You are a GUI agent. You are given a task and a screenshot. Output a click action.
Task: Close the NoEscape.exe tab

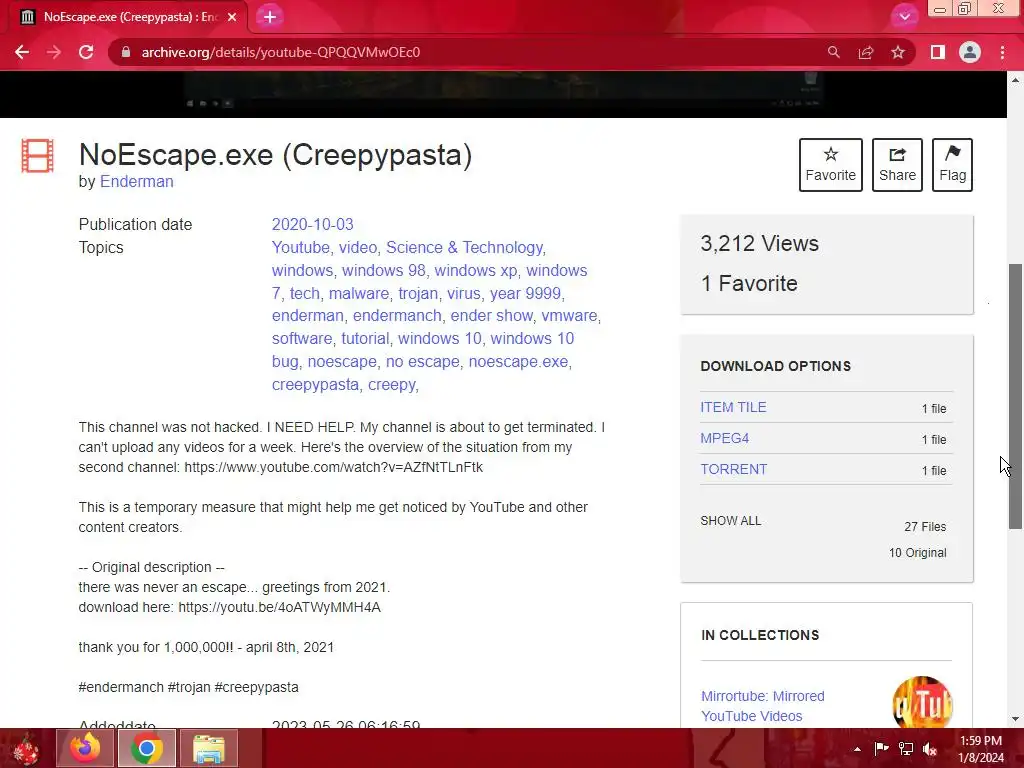232,17
